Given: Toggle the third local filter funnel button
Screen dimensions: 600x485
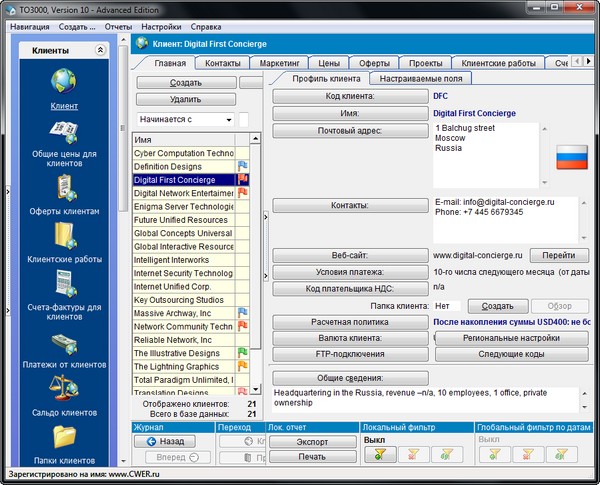Looking at the screenshot, I should point(447,454).
